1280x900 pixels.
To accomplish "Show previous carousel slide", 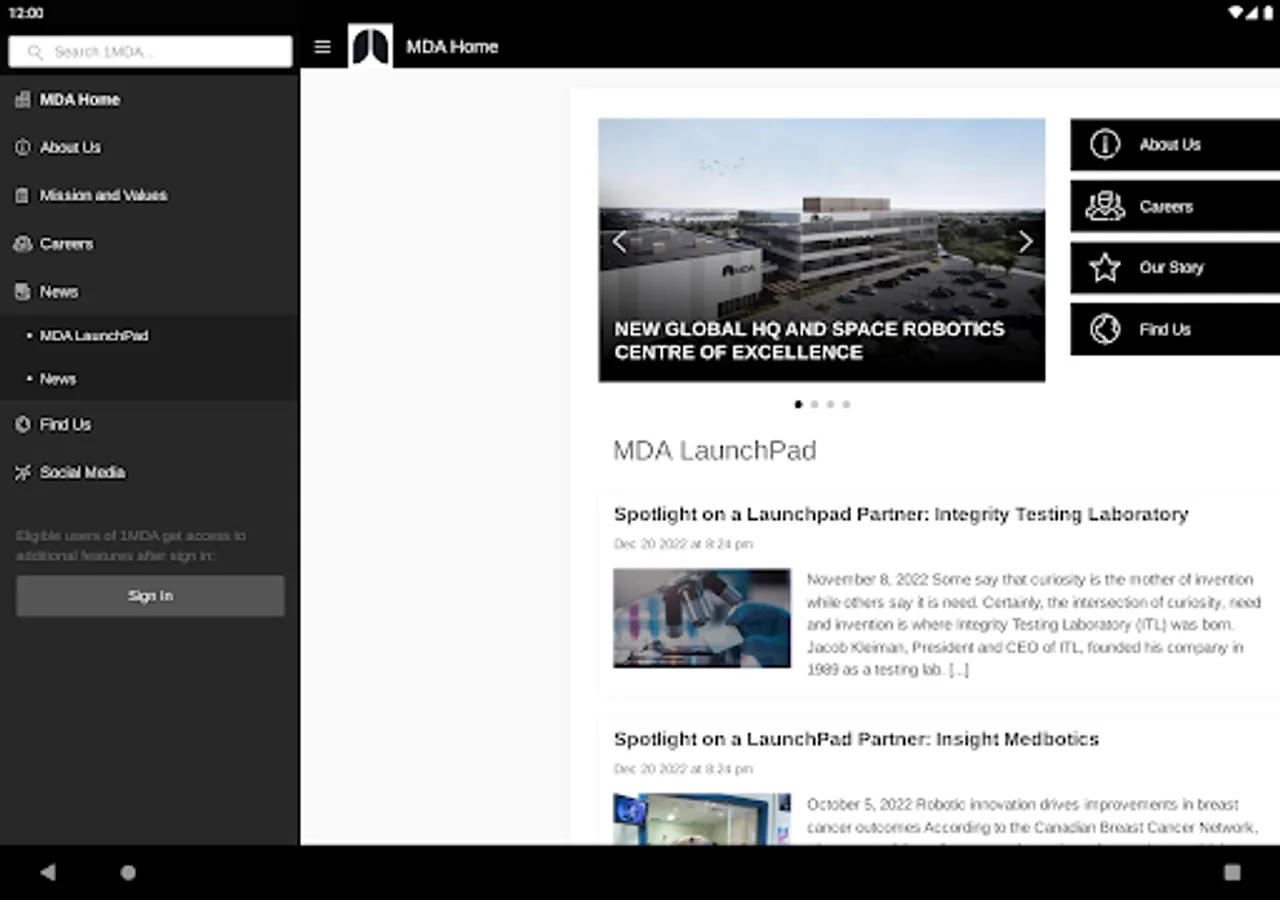I will click(619, 241).
